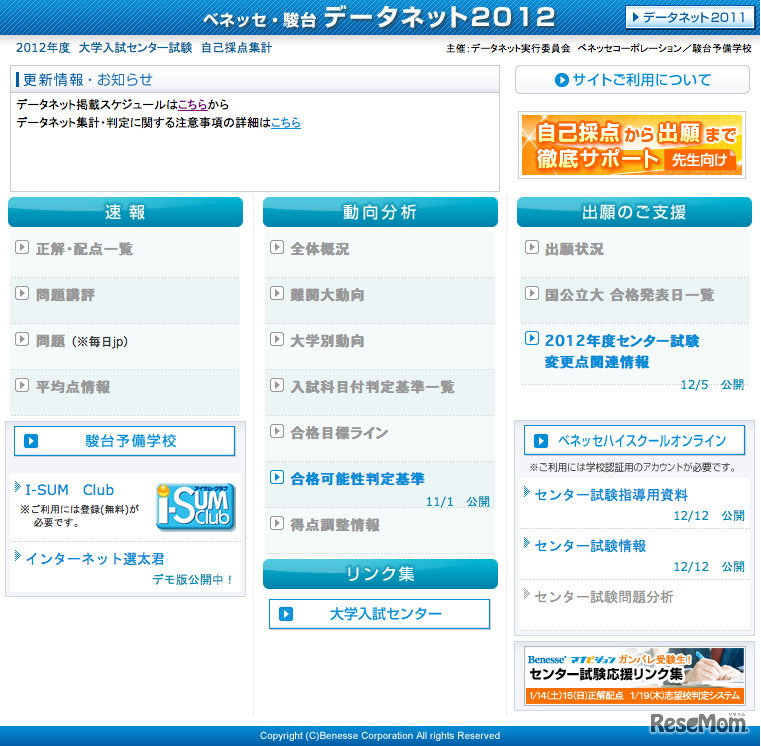Select the 入試科目付判定基準一覧 text entry
The width and height of the screenshot is (761, 746).
(x=372, y=387)
